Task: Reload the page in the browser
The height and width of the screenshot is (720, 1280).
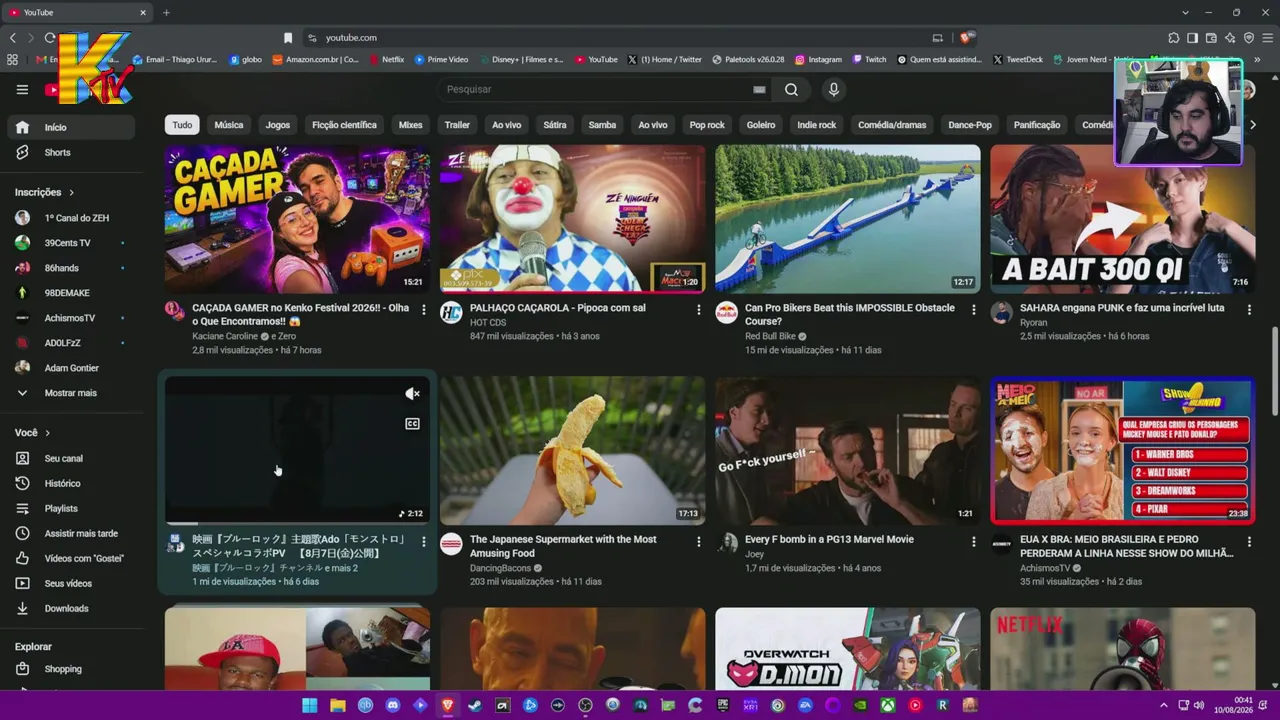Action: point(49,38)
